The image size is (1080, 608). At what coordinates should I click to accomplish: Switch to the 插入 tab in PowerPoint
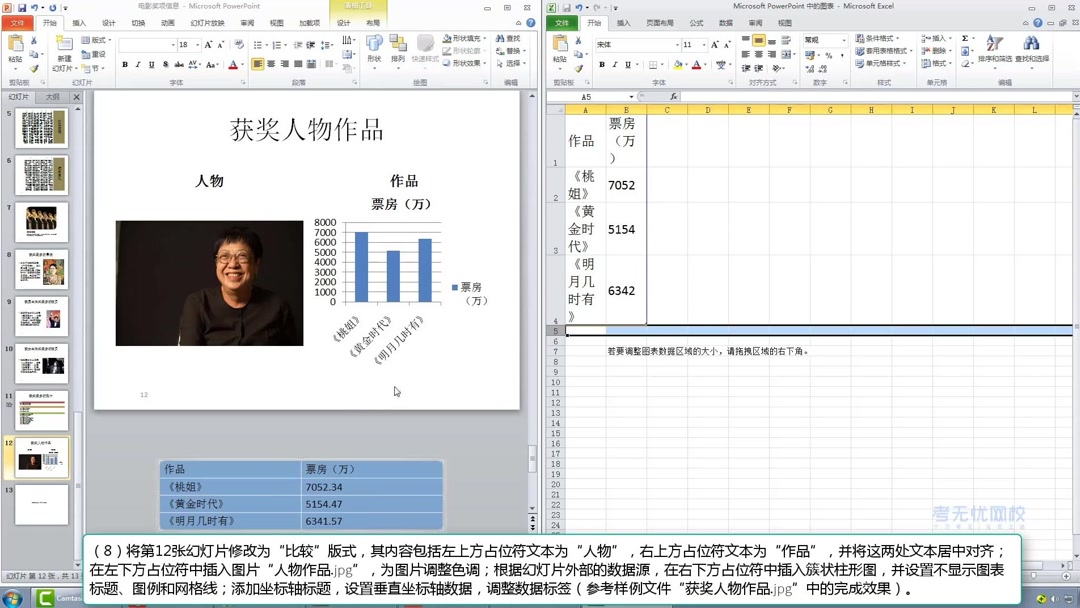coord(81,25)
